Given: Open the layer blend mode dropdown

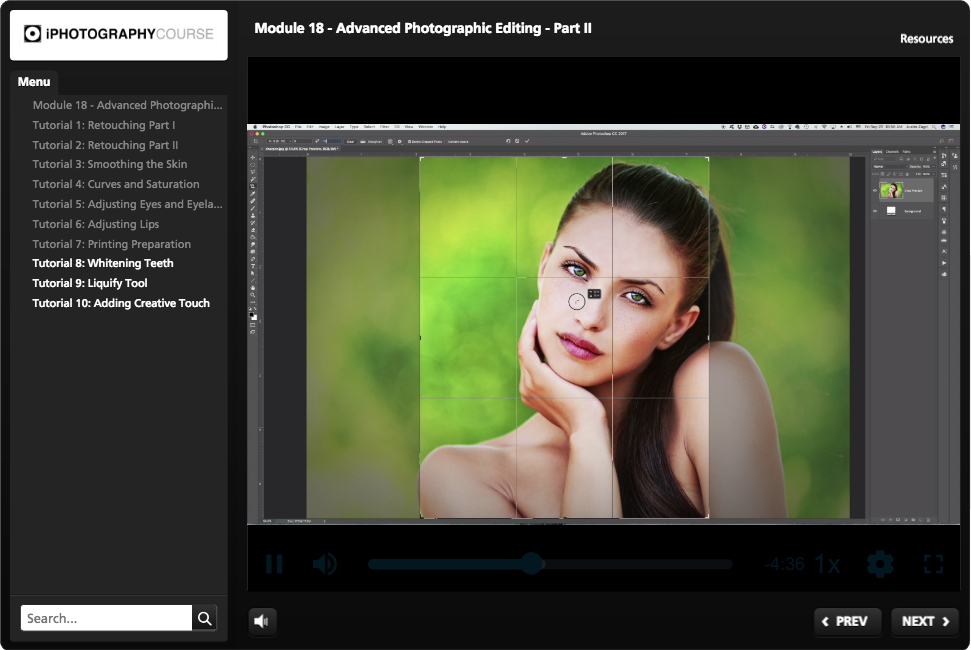Looking at the screenshot, I should 889,166.
